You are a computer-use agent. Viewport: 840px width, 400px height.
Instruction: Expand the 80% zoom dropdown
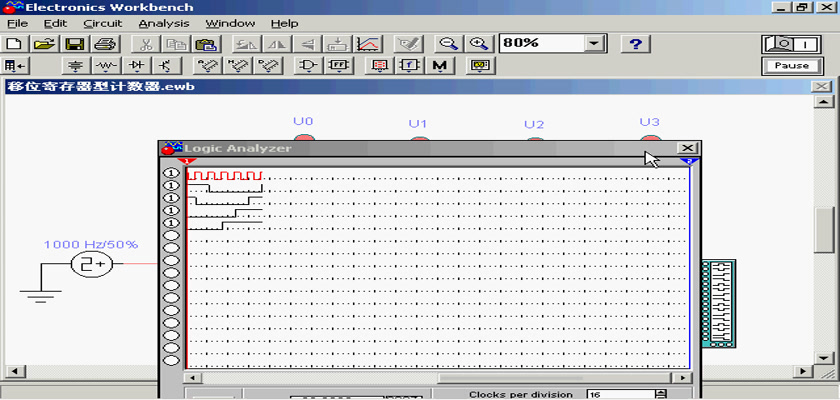(x=596, y=44)
